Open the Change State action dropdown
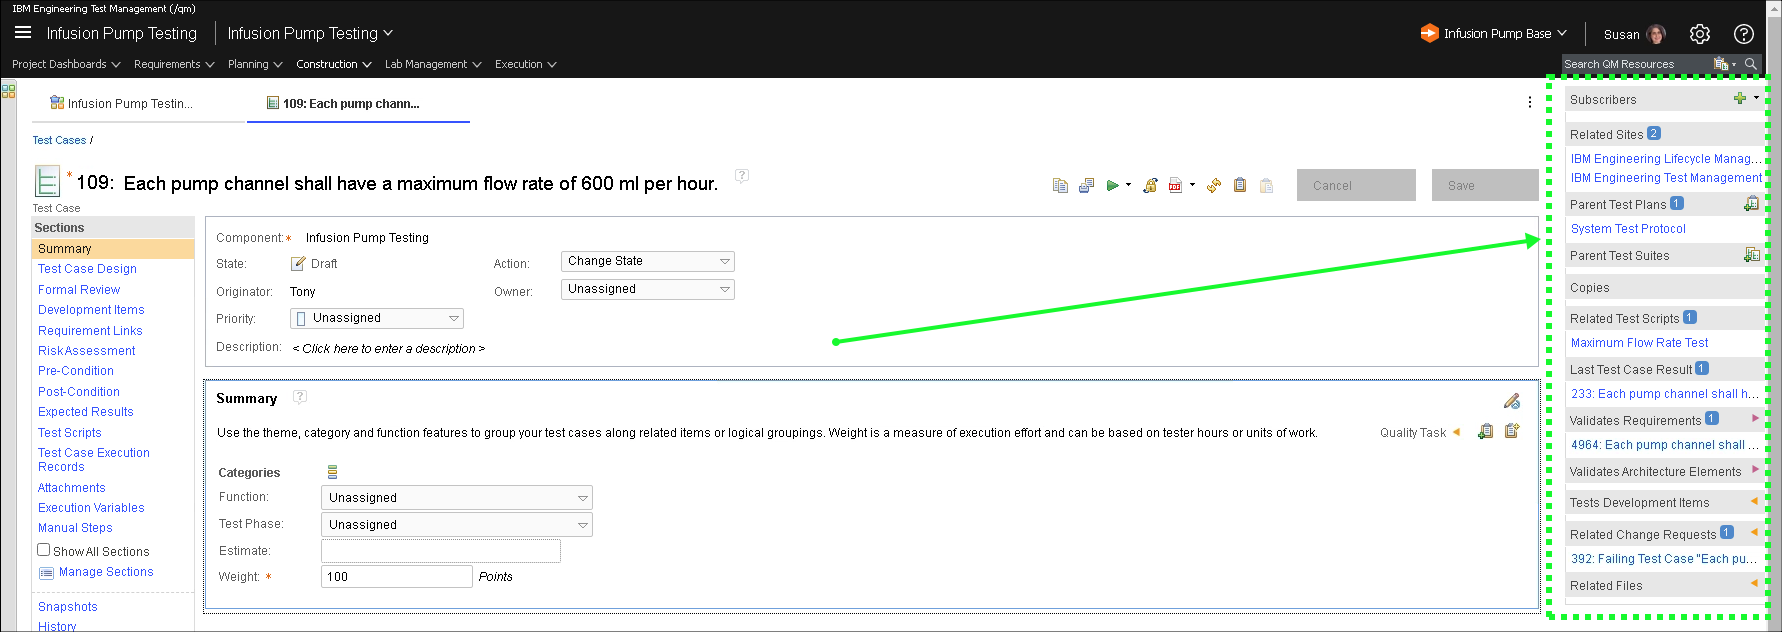The image size is (1782, 632). tap(647, 261)
